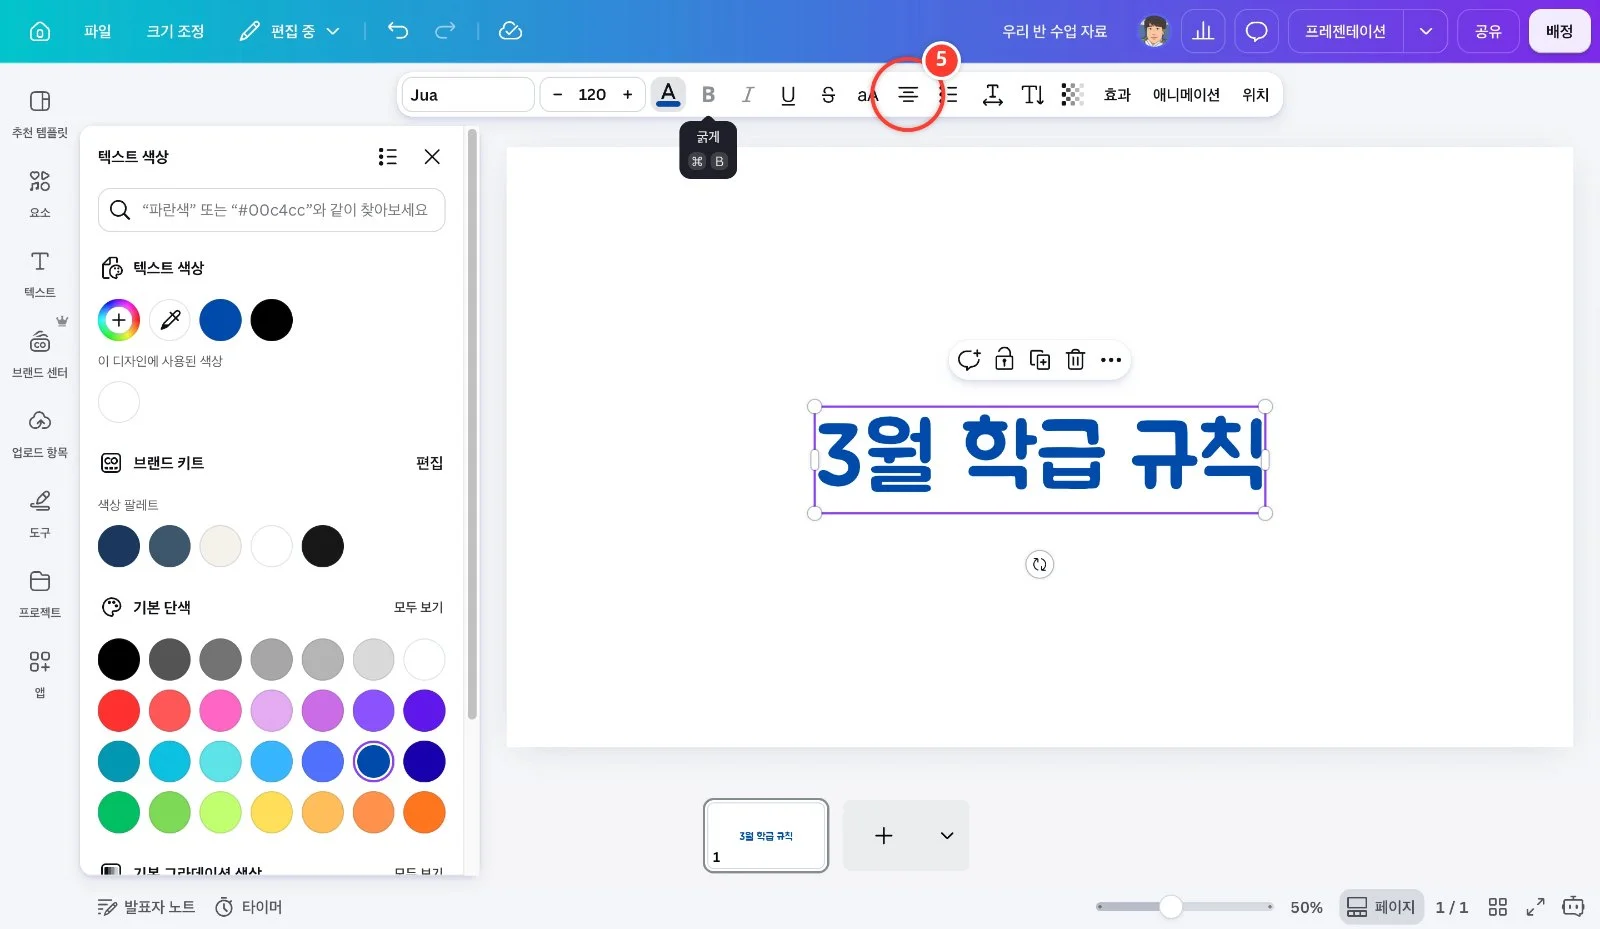Pick color with the eyedropper tool
Viewport: 1600px width, 929px height.
point(170,320)
